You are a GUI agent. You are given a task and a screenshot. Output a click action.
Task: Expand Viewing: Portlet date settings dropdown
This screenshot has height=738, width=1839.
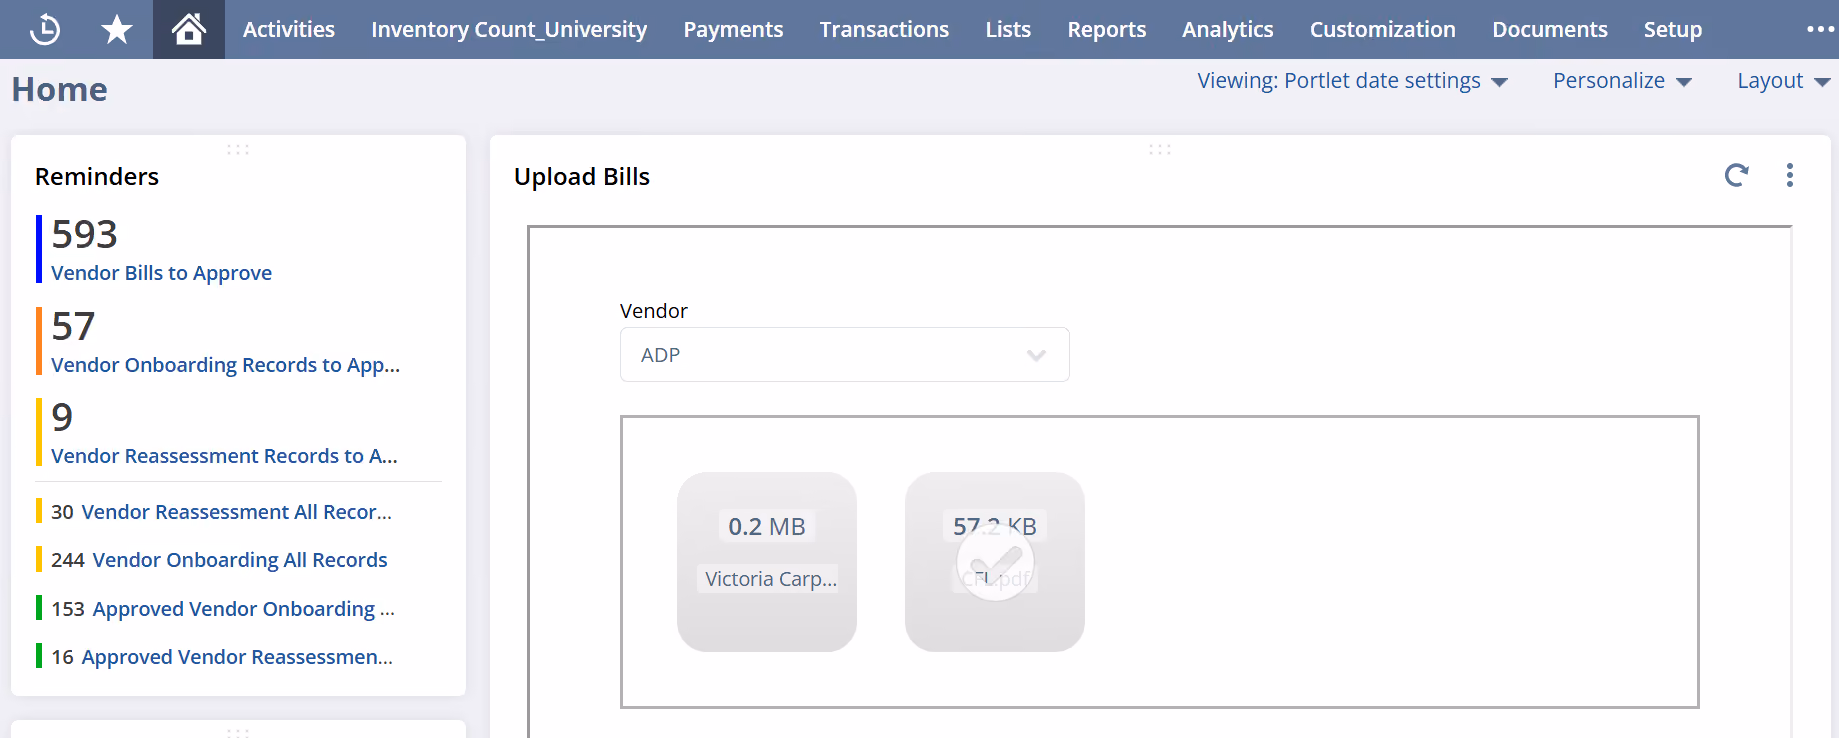(1353, 81)
